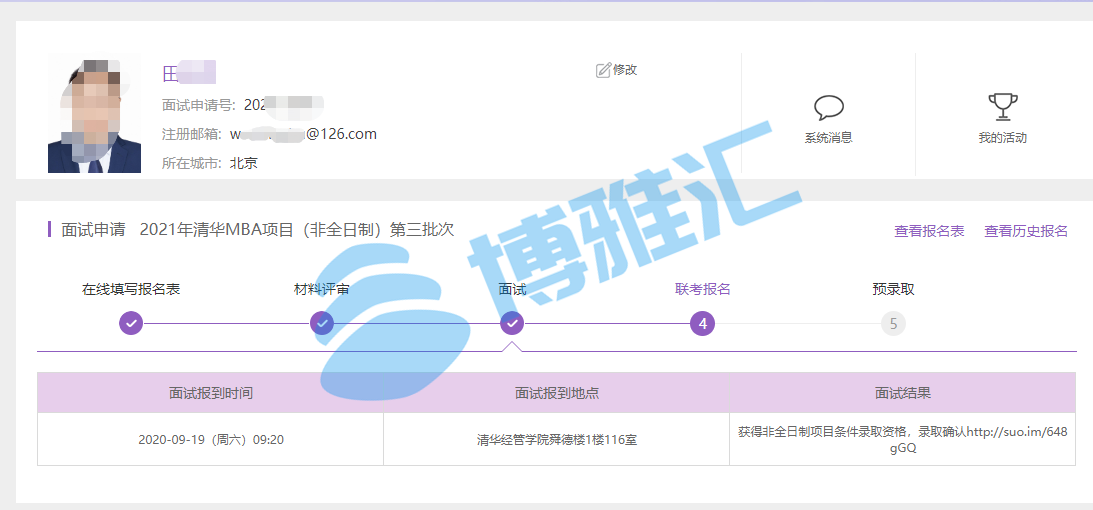Click the applicant profile photo

click(94, 116)
